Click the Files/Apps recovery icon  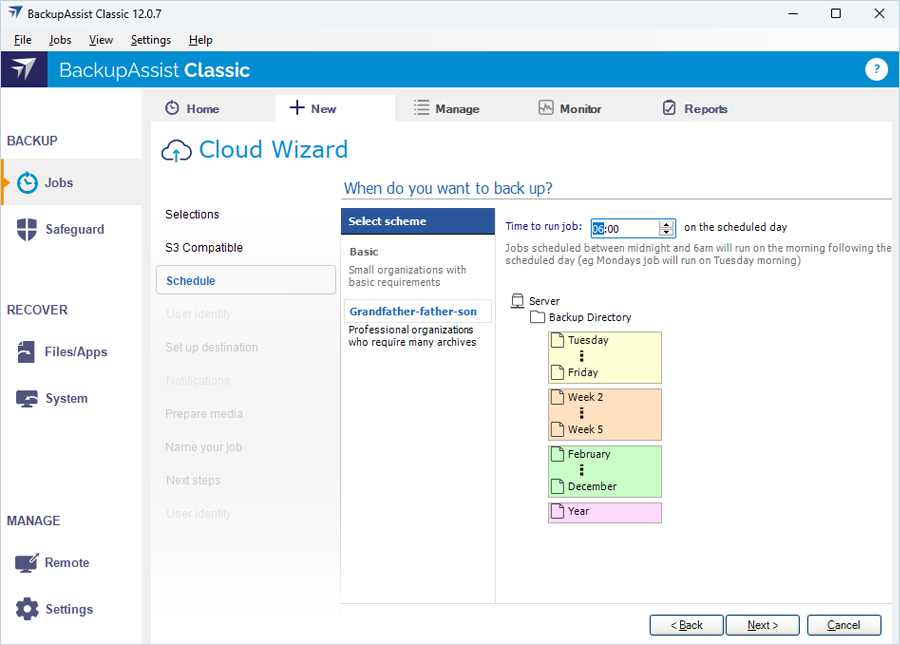click(26, 352)
